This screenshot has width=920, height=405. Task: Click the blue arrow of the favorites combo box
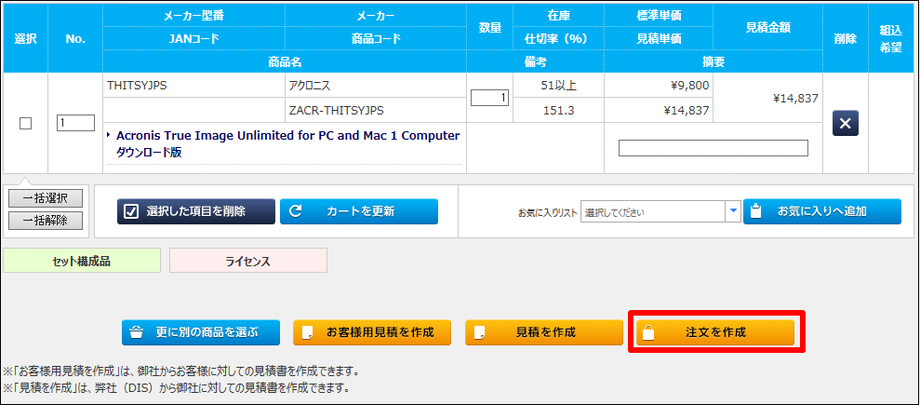(x=732, y=211)
